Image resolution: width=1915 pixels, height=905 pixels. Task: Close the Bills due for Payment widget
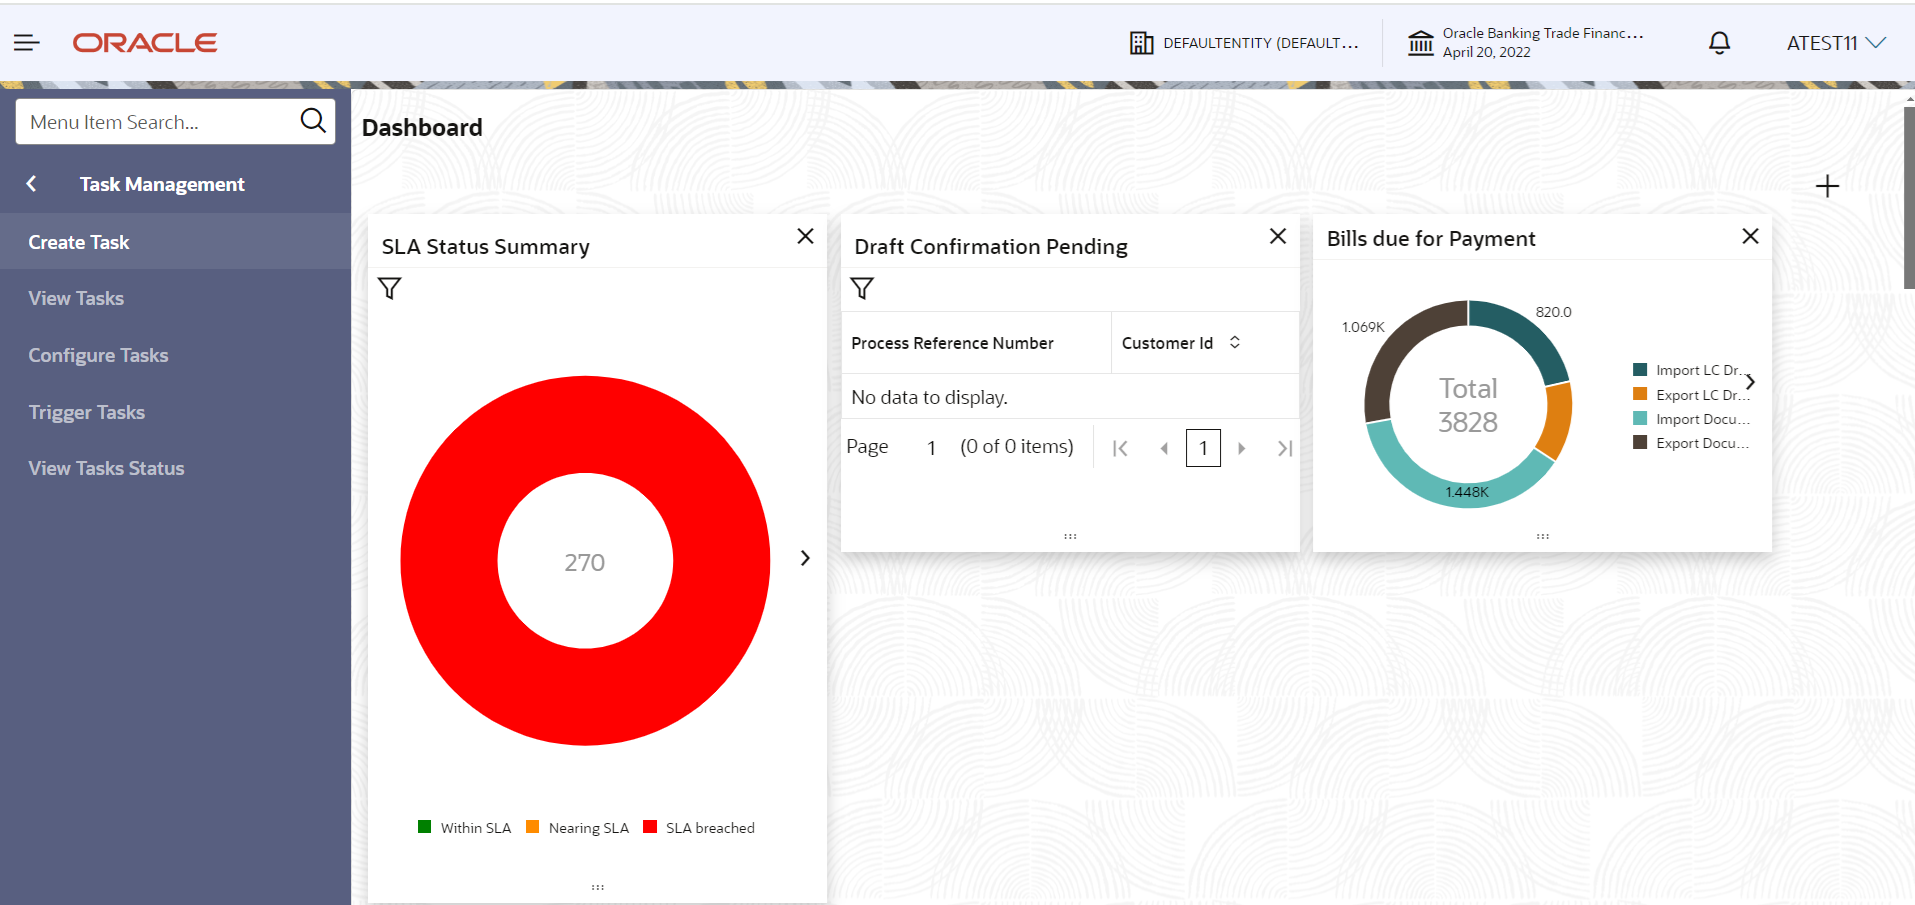click(x=1750, y=236)
